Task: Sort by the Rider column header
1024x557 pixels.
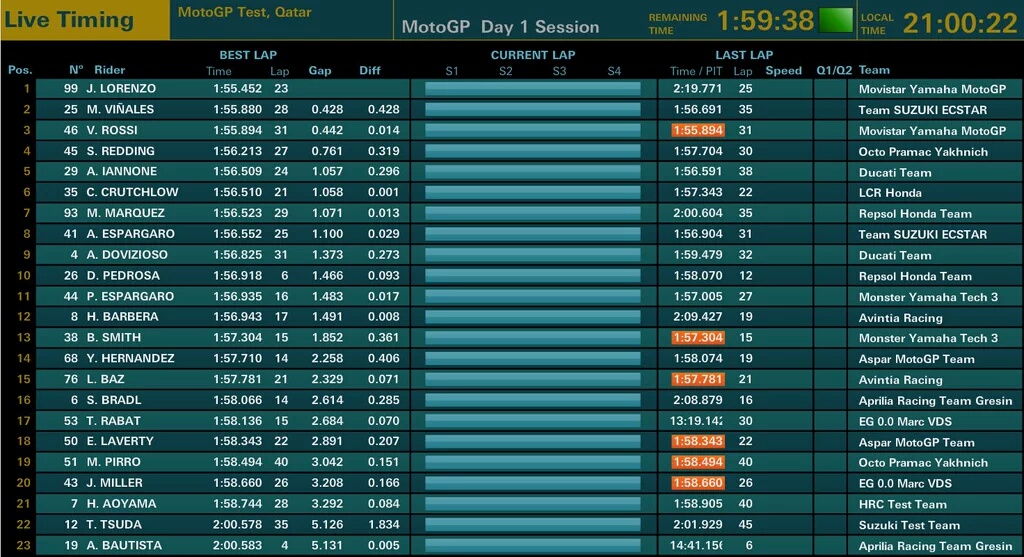Action: click(x=110, y=71)
